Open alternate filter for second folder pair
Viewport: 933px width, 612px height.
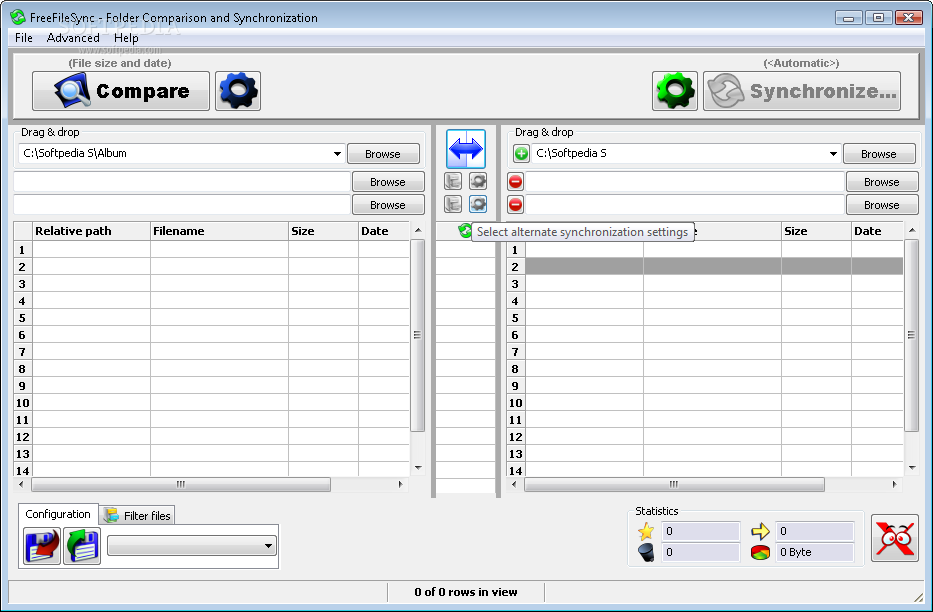click(453, 181)
